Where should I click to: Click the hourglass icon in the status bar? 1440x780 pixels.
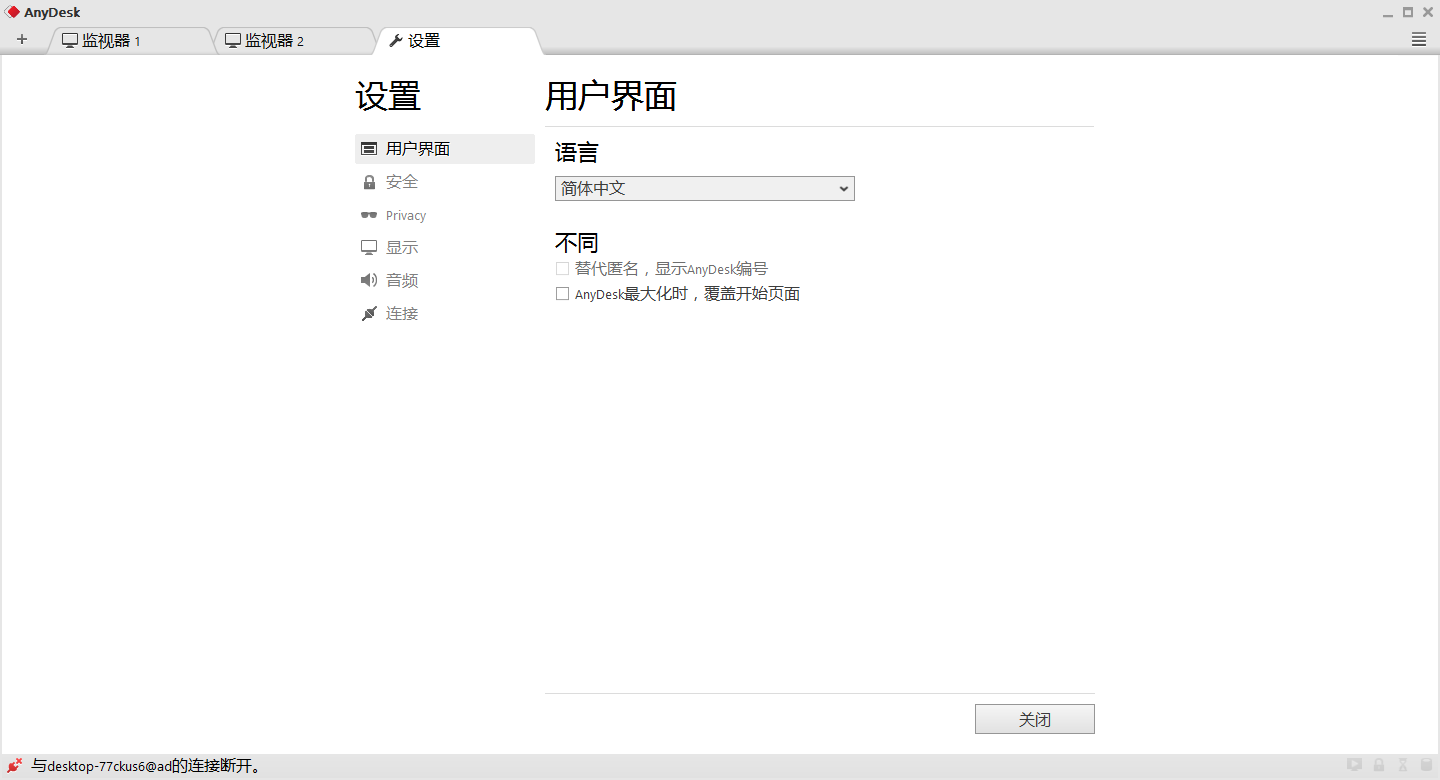pyautogui.click(x=1402, y=764)
